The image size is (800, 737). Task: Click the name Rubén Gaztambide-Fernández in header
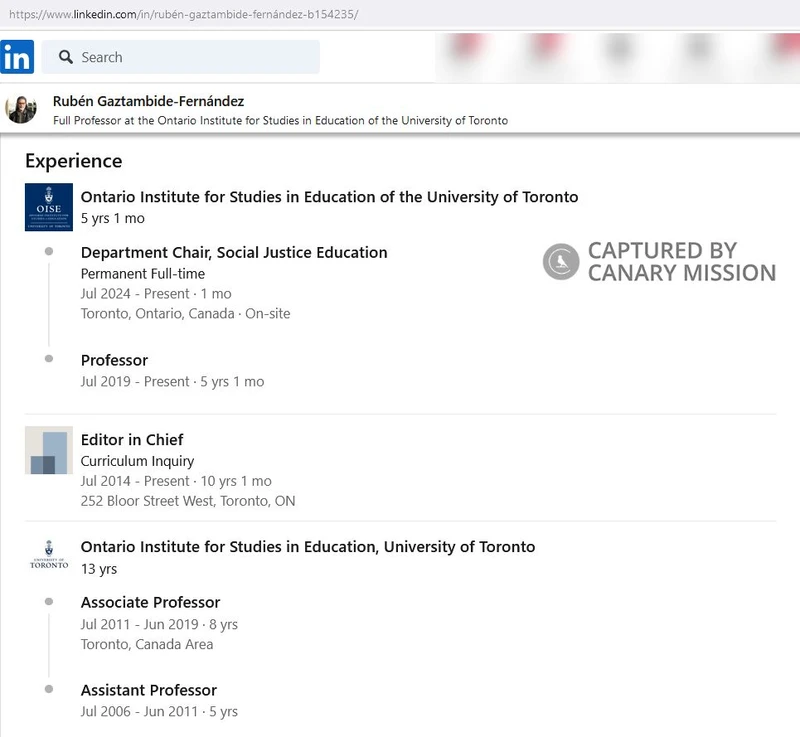point(148,101)
